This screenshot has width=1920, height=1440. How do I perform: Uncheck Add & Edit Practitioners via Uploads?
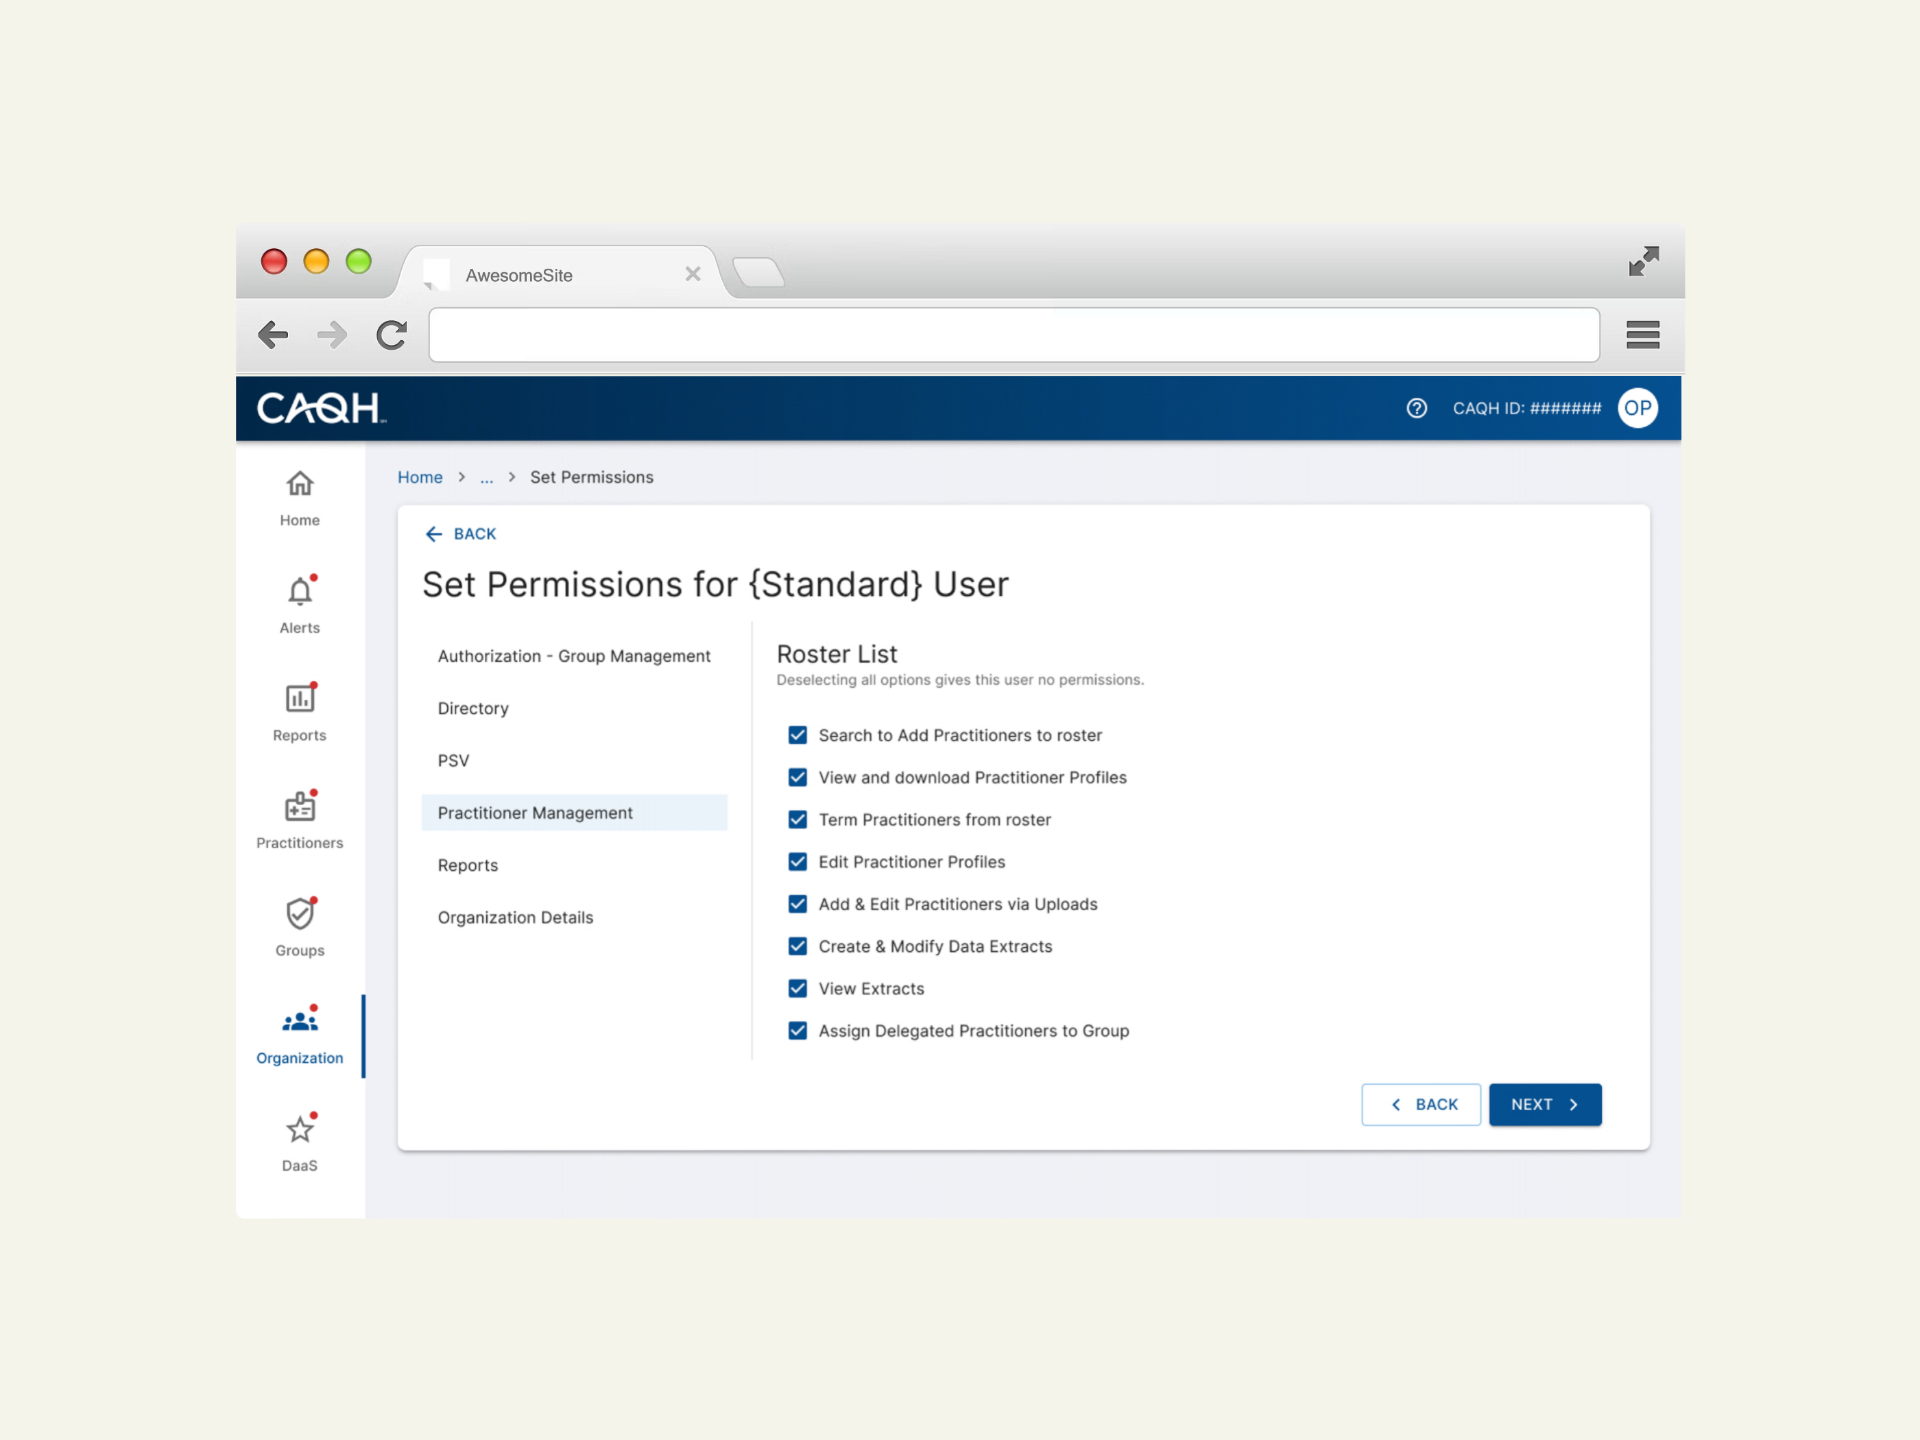point(797,904)
